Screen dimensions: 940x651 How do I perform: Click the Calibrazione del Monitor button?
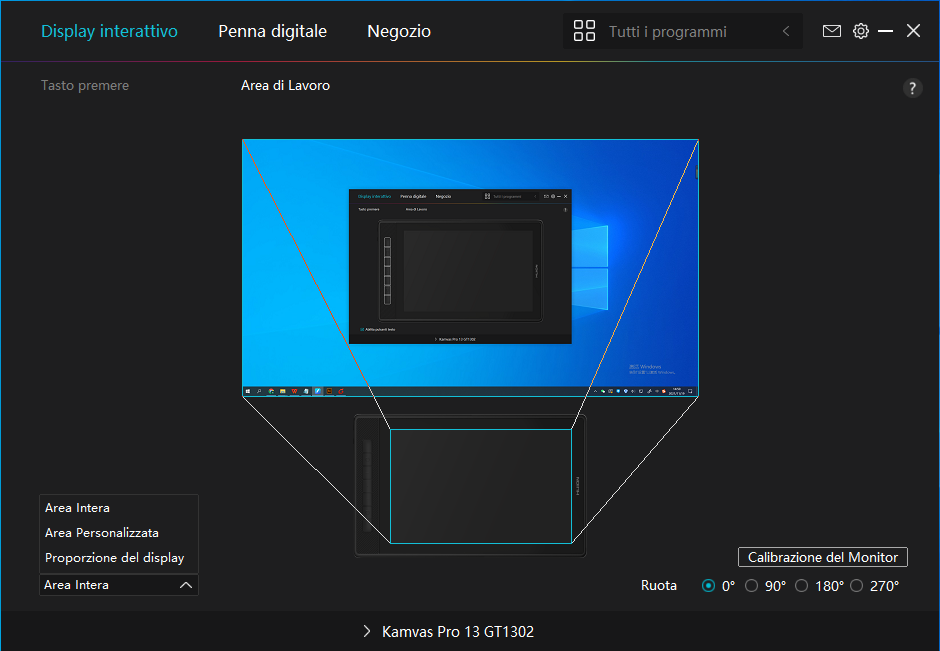(x=822, y=557)
